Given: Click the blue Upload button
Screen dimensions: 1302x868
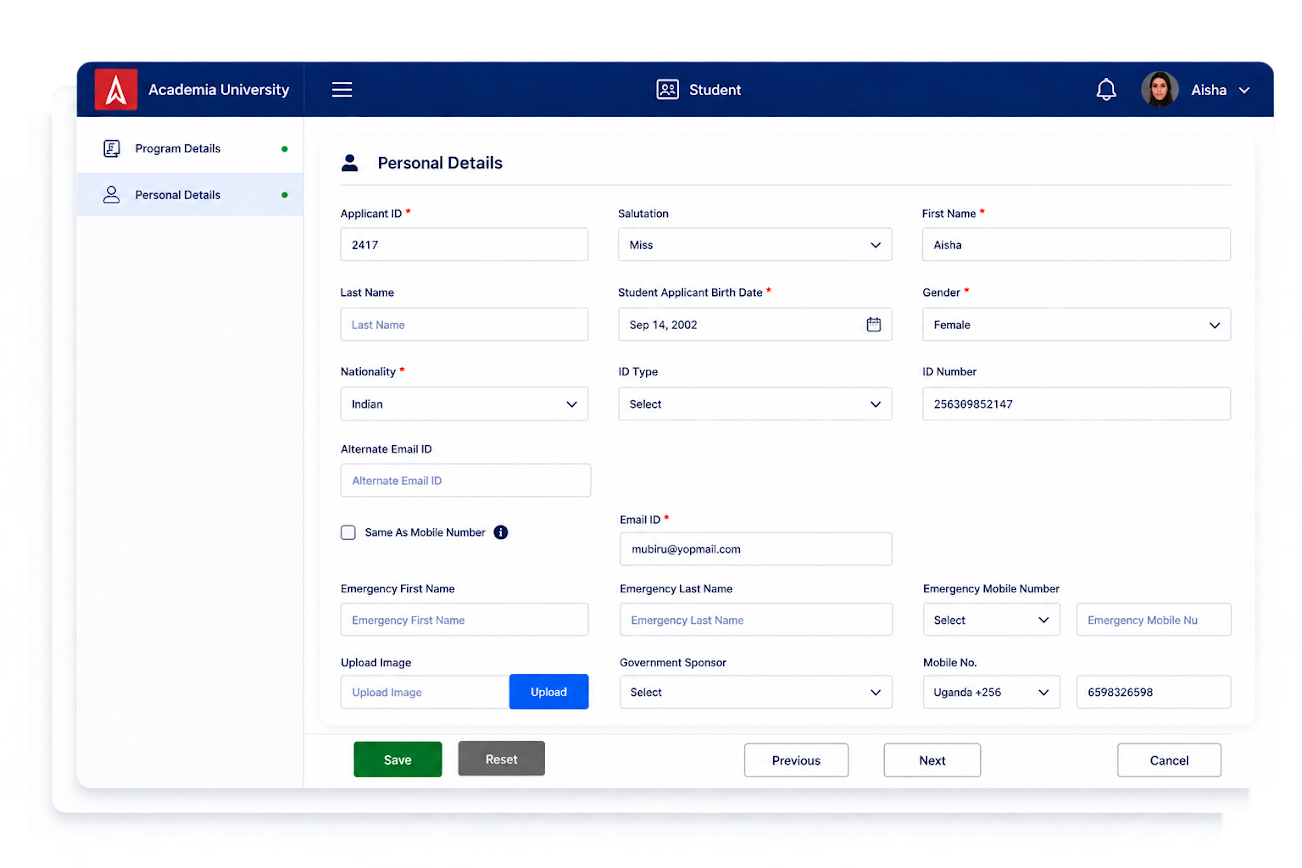Looking at the screenshot, I should (548, 692).
